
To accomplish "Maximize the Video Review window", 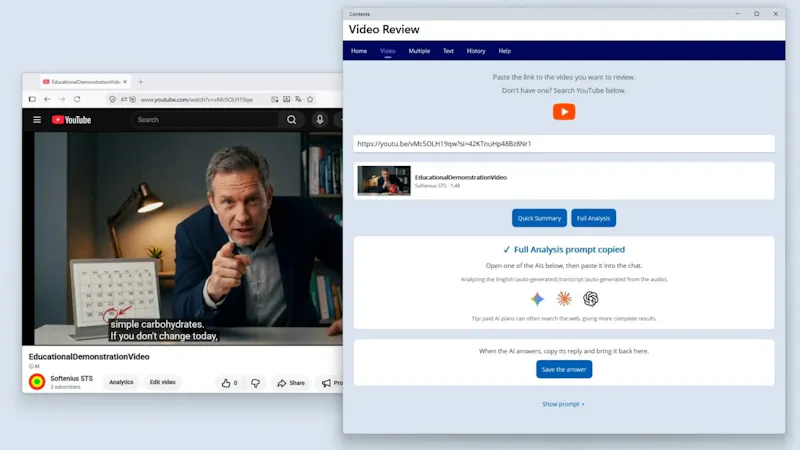I will click(757, 14).
